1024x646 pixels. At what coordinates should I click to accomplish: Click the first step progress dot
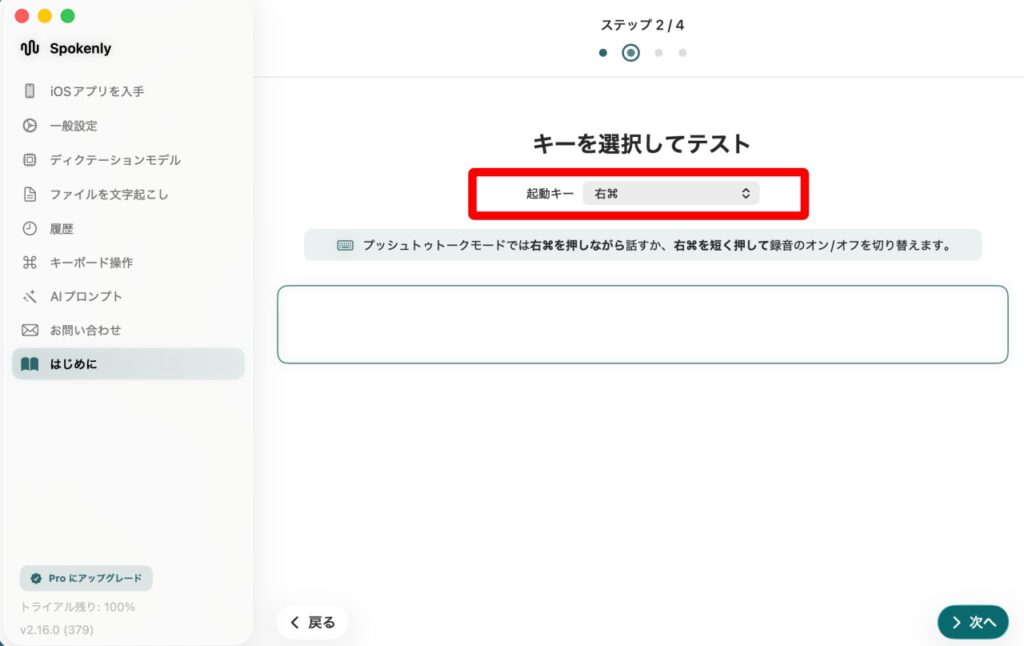603,53
